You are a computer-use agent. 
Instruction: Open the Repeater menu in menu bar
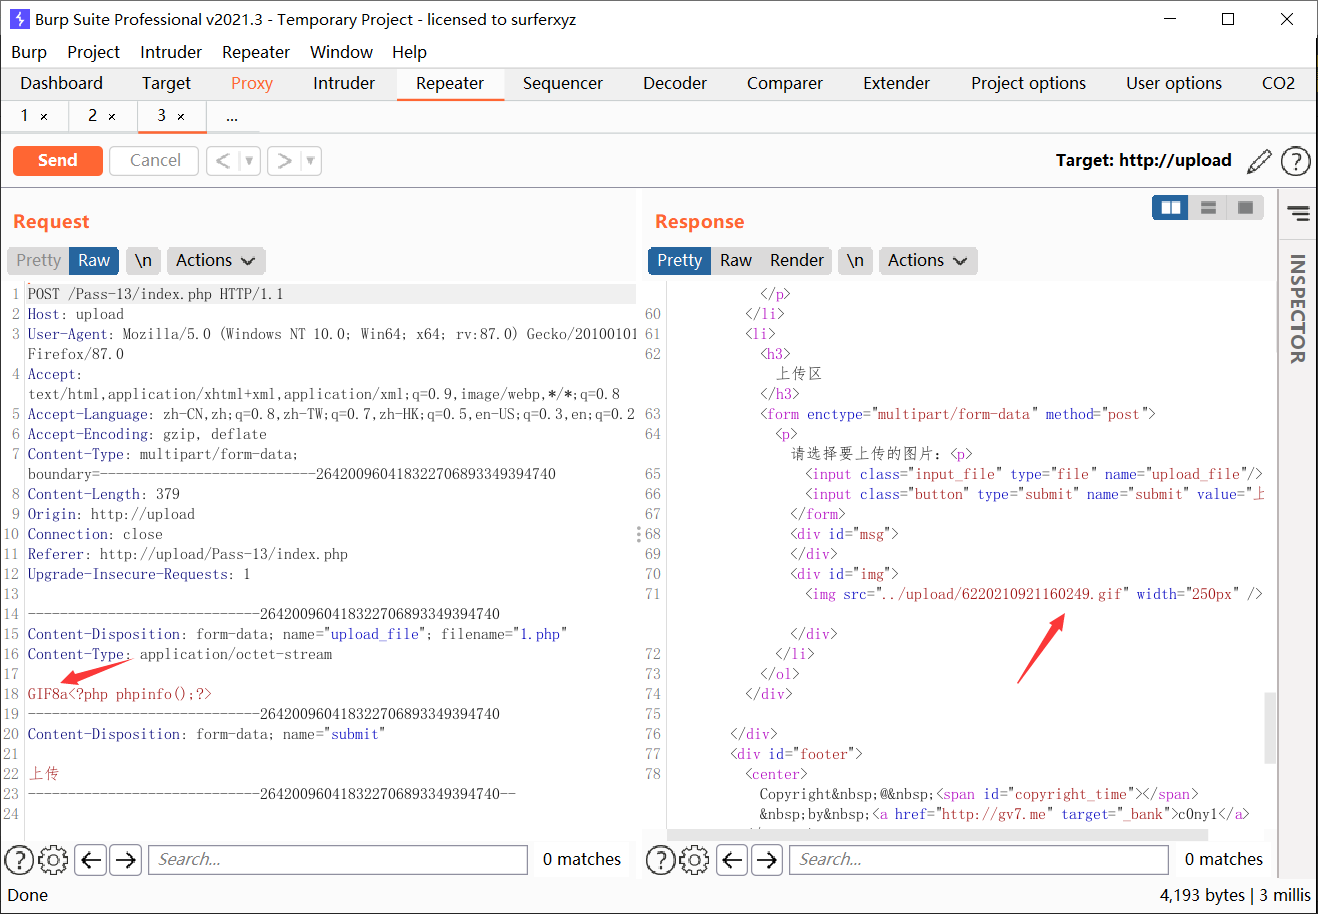[x=256, y=52]
